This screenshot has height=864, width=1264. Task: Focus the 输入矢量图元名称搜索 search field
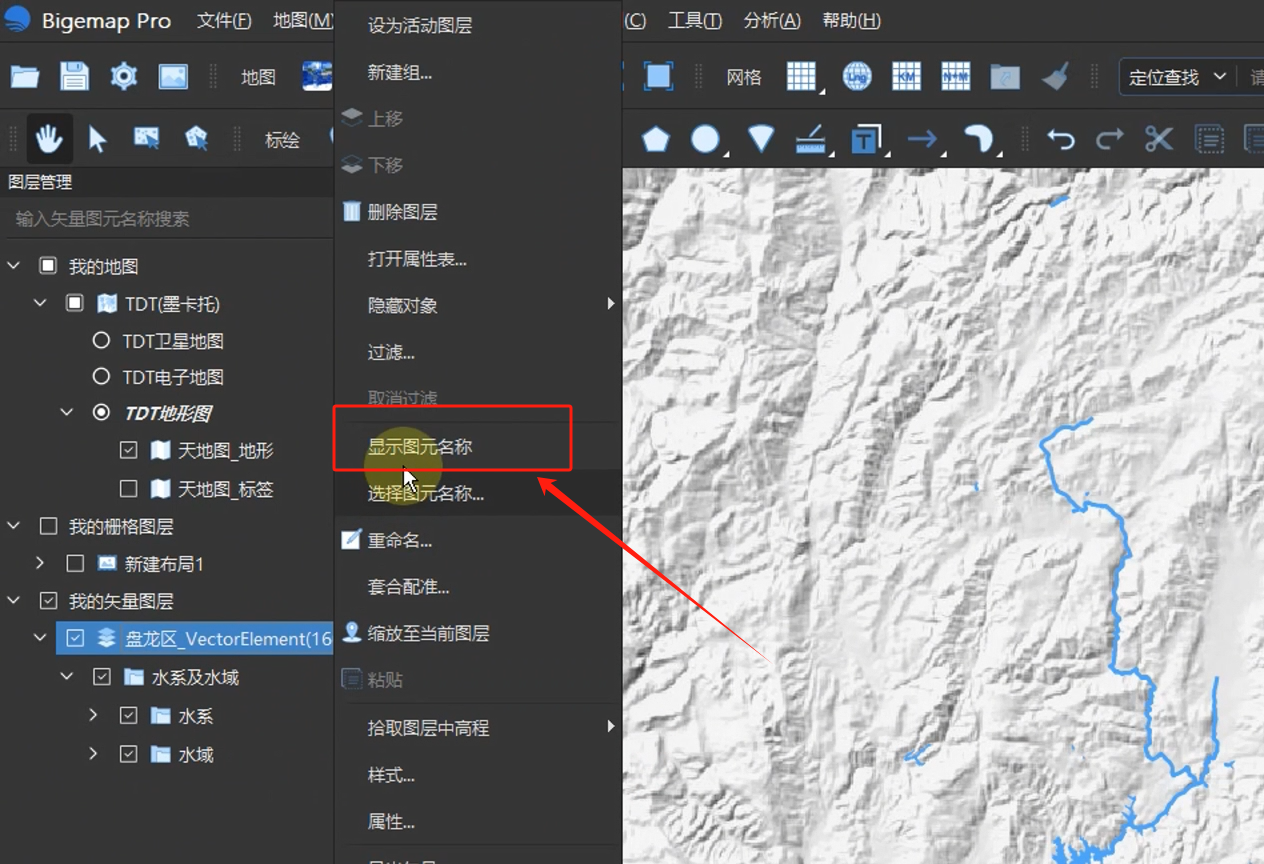click(168, 218)
